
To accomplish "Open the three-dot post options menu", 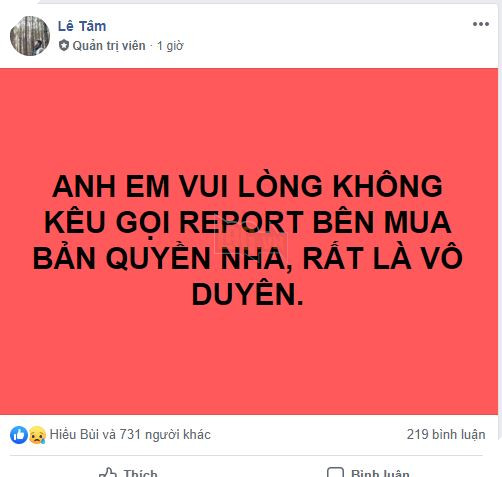I will click(x=481, y=24).
